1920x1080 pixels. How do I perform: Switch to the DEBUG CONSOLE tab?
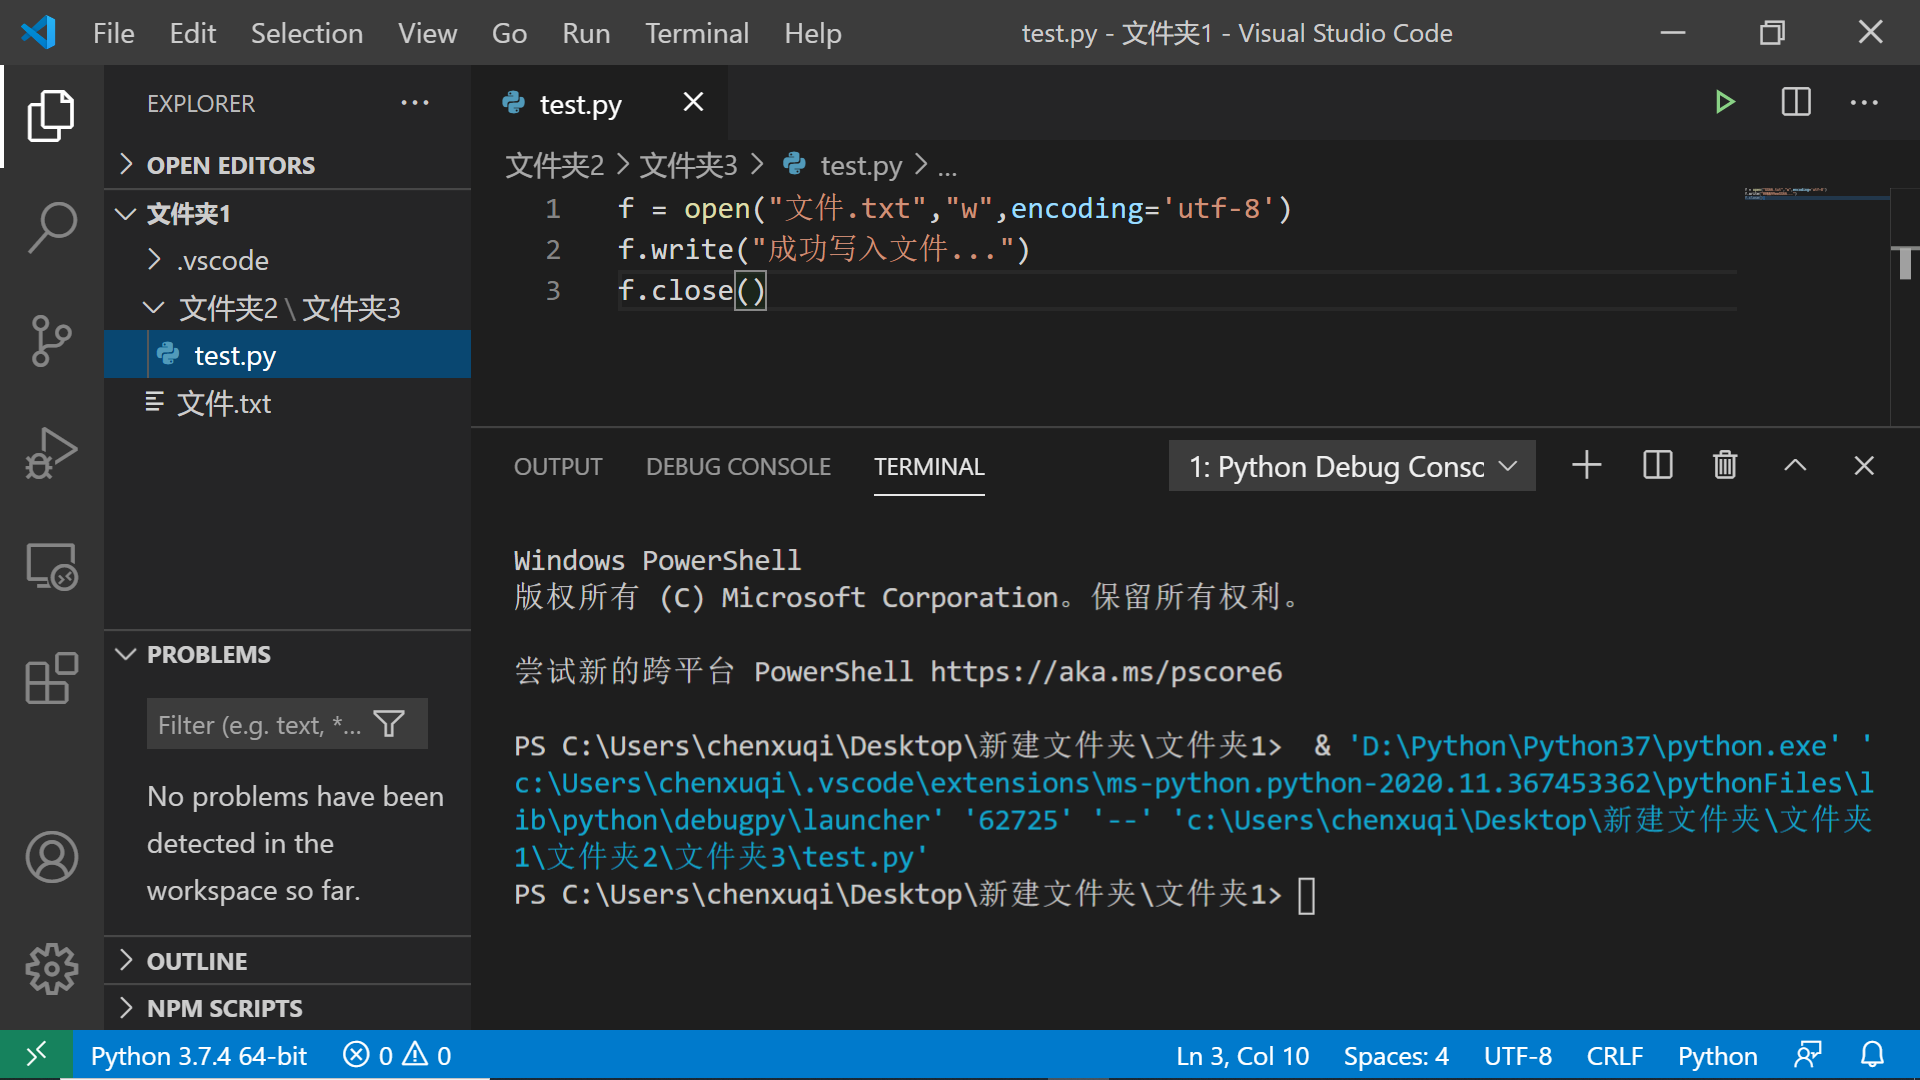pyautogui.click(x=738, y=467)
